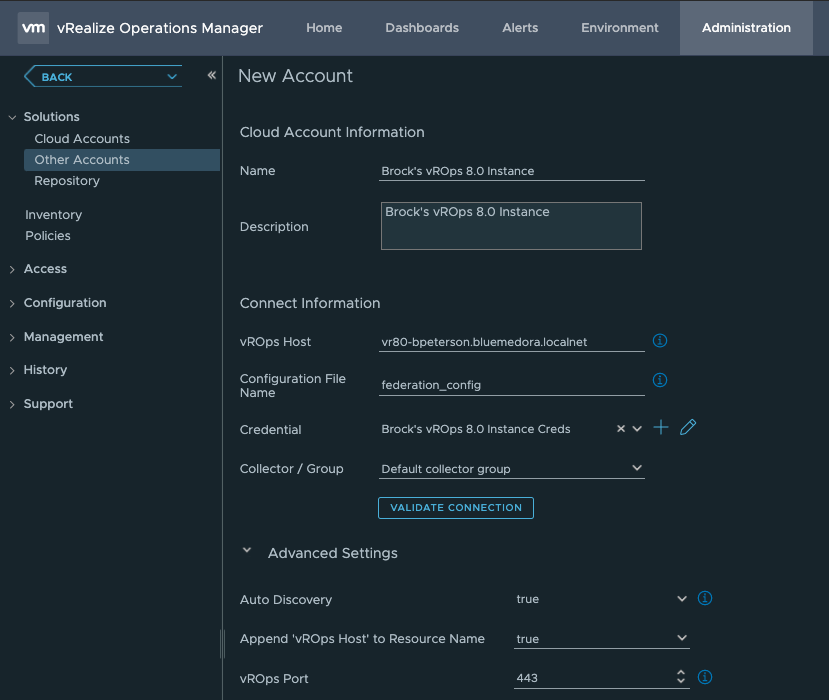Add new credential with plus icon

point(661,427)
